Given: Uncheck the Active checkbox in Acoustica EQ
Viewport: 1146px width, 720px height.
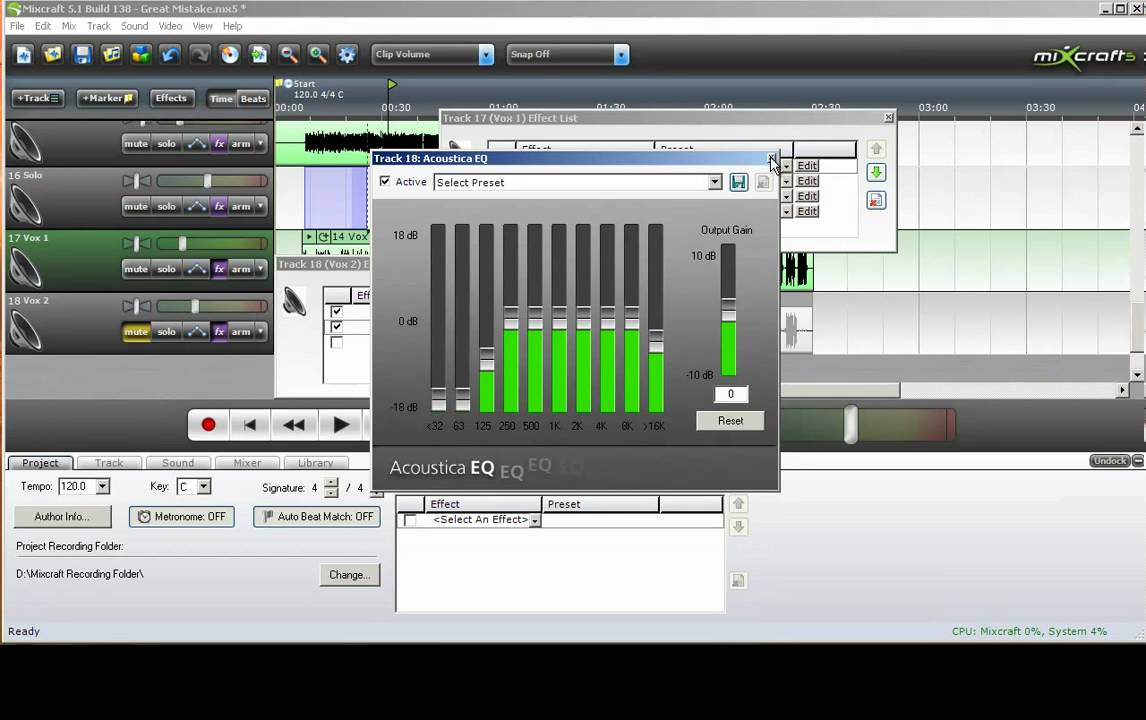Looking at the screenshot, I should pyautogui.click(x=385, y=181).
